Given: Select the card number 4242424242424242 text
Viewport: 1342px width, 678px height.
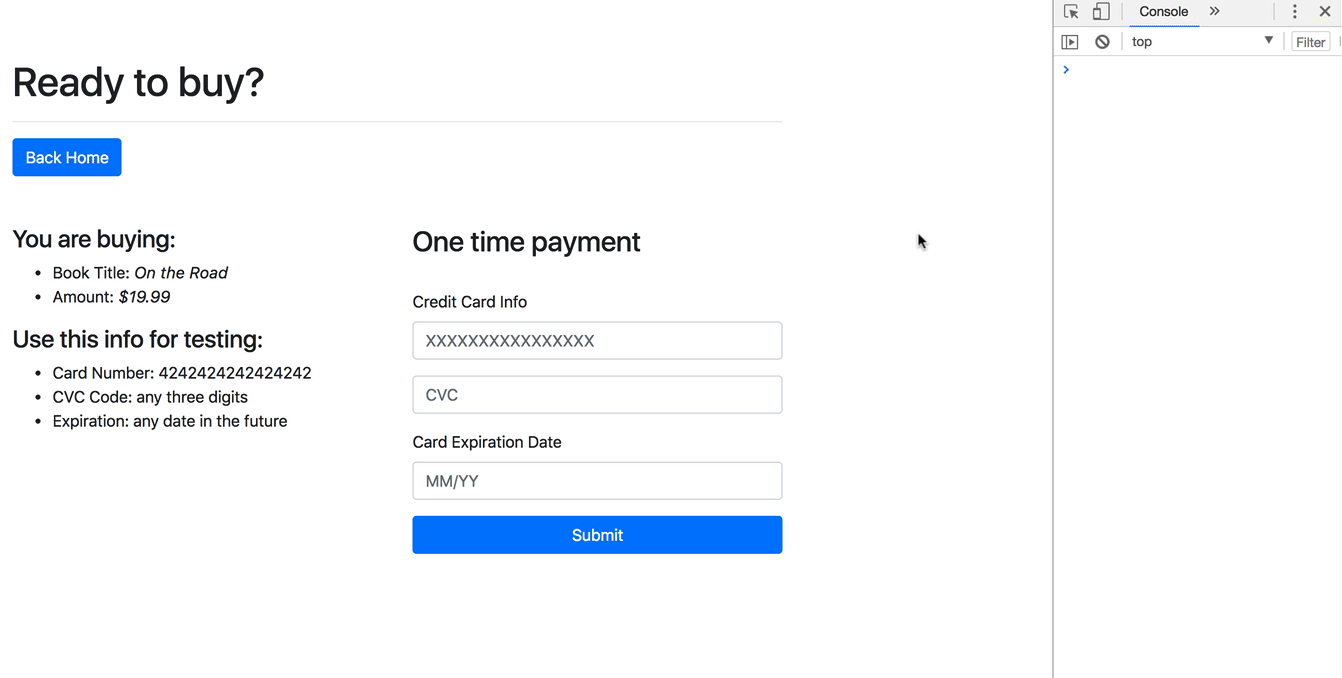Looking at the screenshot, I should pyautogui.click(x=235, y=372).
